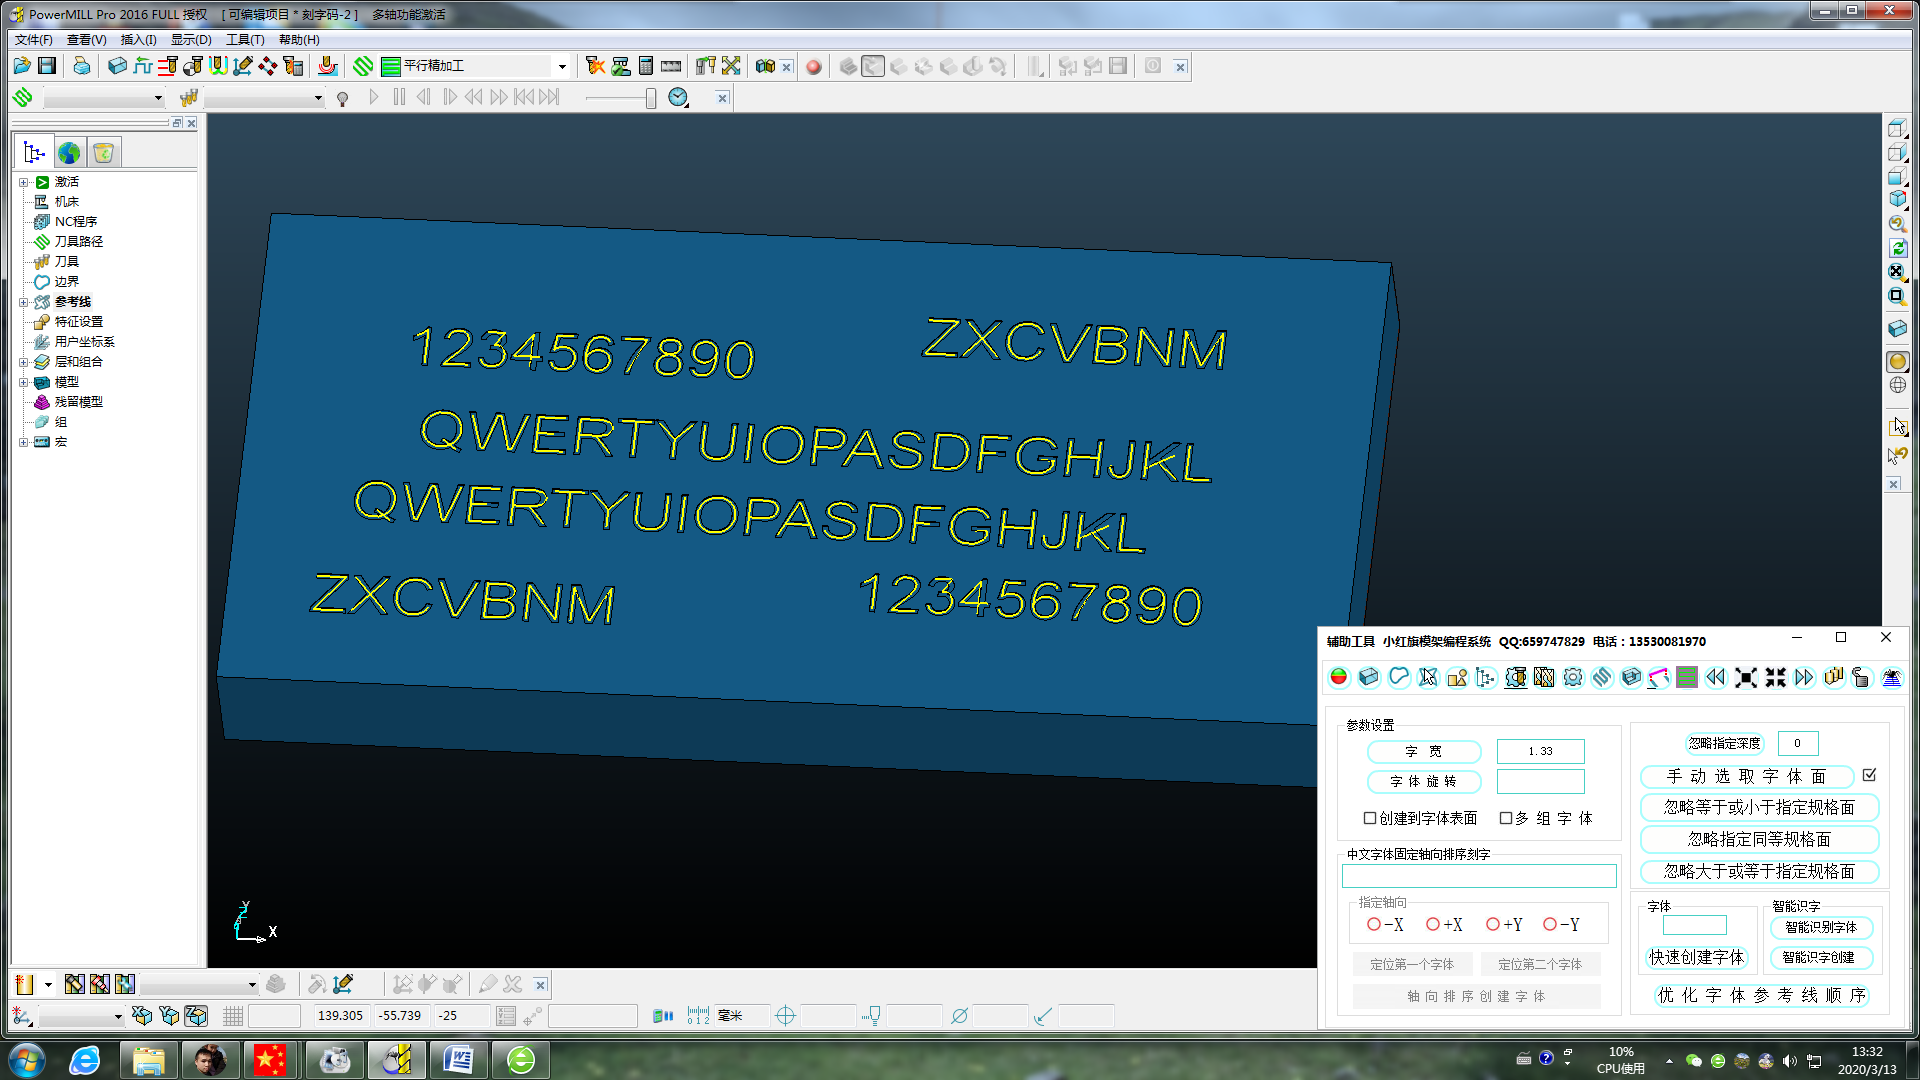1920x1080 pixels.
Task: Click the 中文字体固定轴向排序刻字 text field
Action: (x=1479, y=876)
